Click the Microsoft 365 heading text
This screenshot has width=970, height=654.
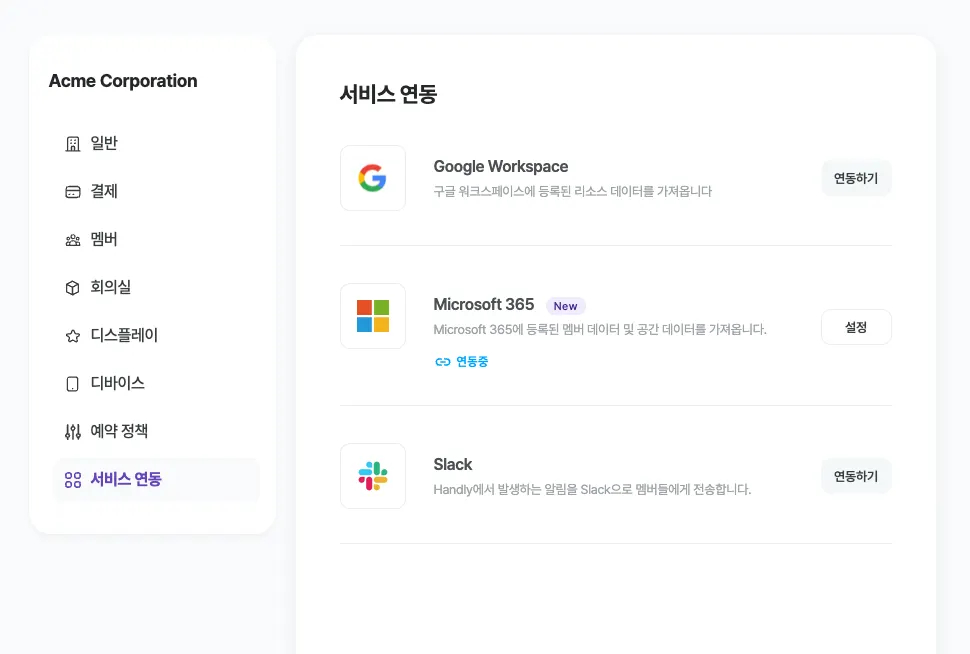point(484,304)
